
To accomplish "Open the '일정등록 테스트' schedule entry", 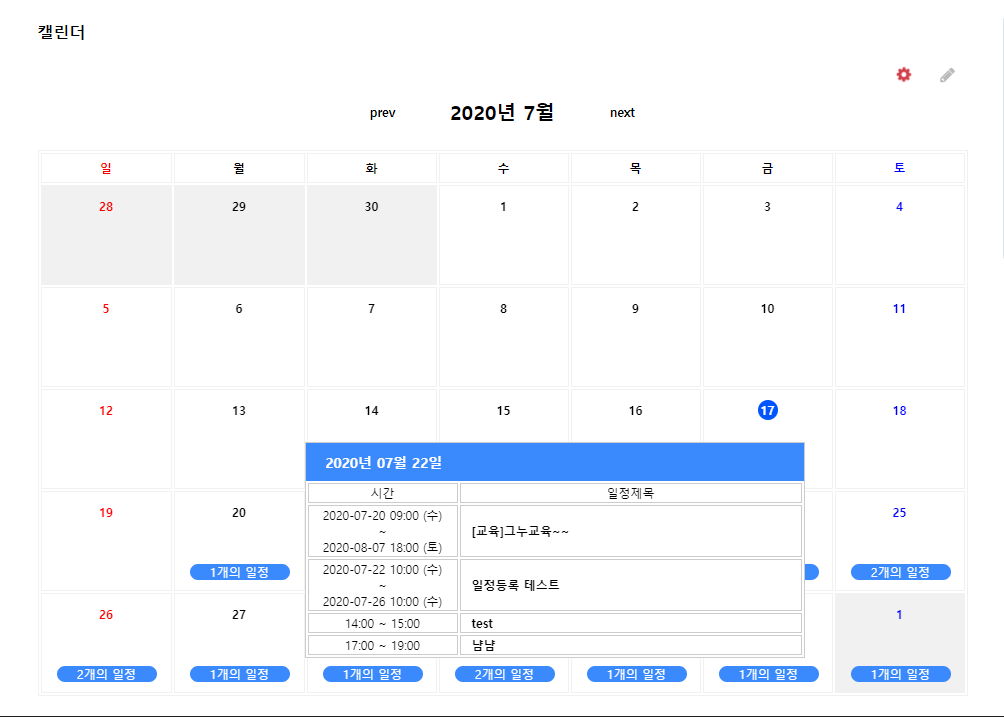I will pyautogui.click(x=515, y=585).
